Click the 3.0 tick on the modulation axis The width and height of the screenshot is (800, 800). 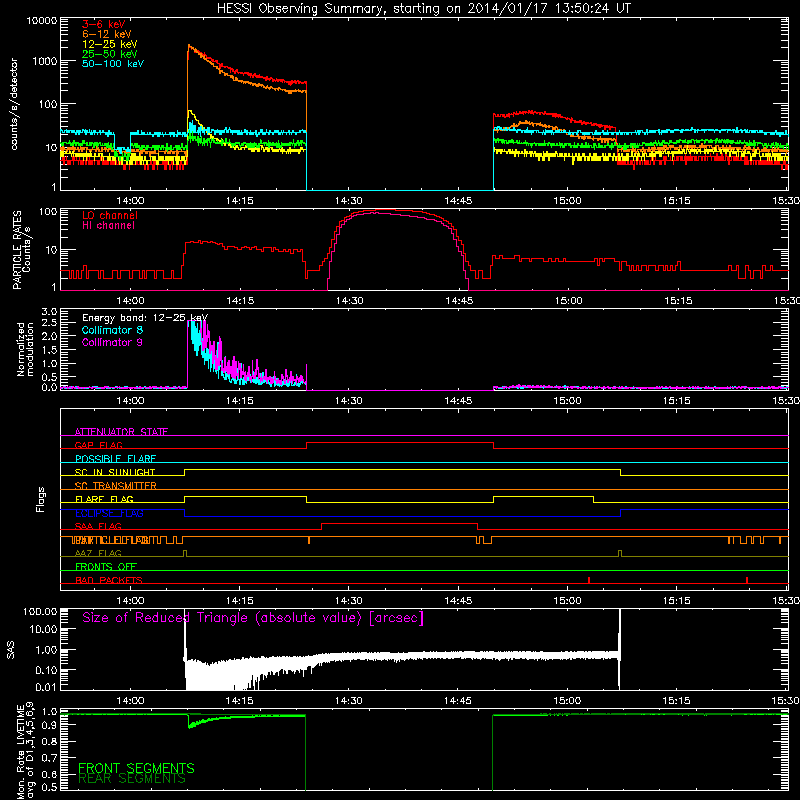click(x=49, y=312)
